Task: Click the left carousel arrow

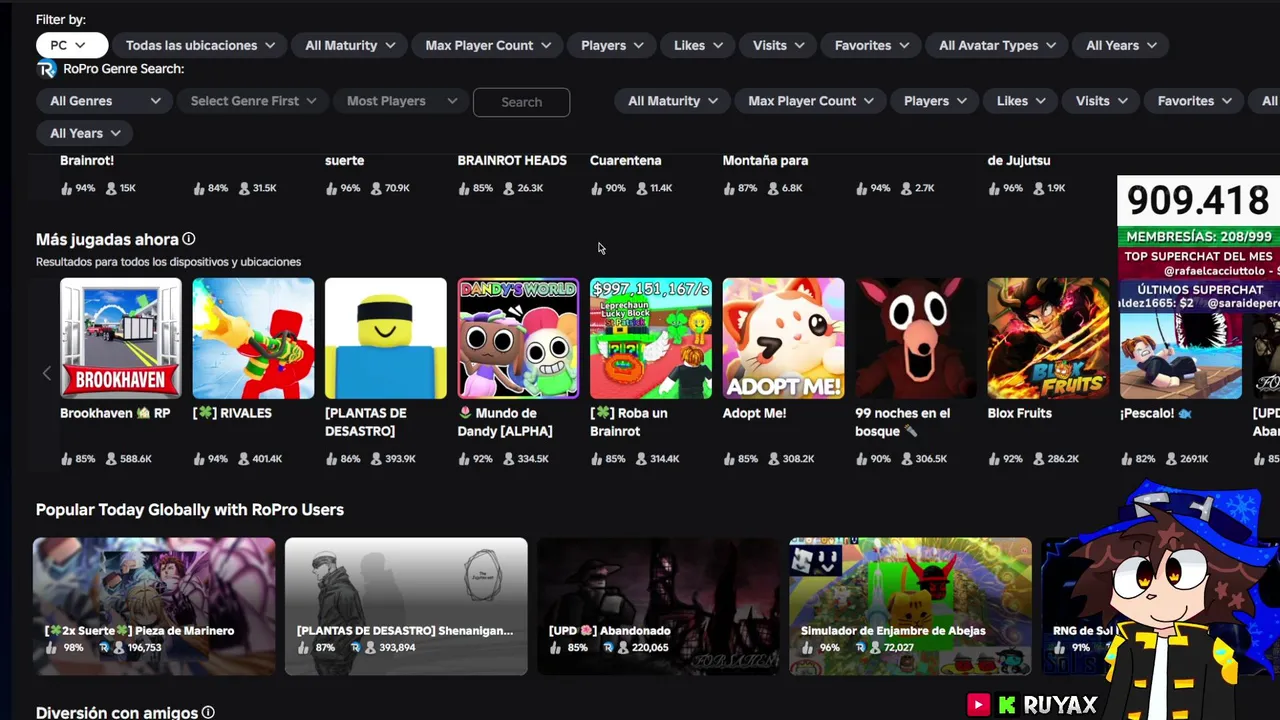Action: (x=46, y=373)
